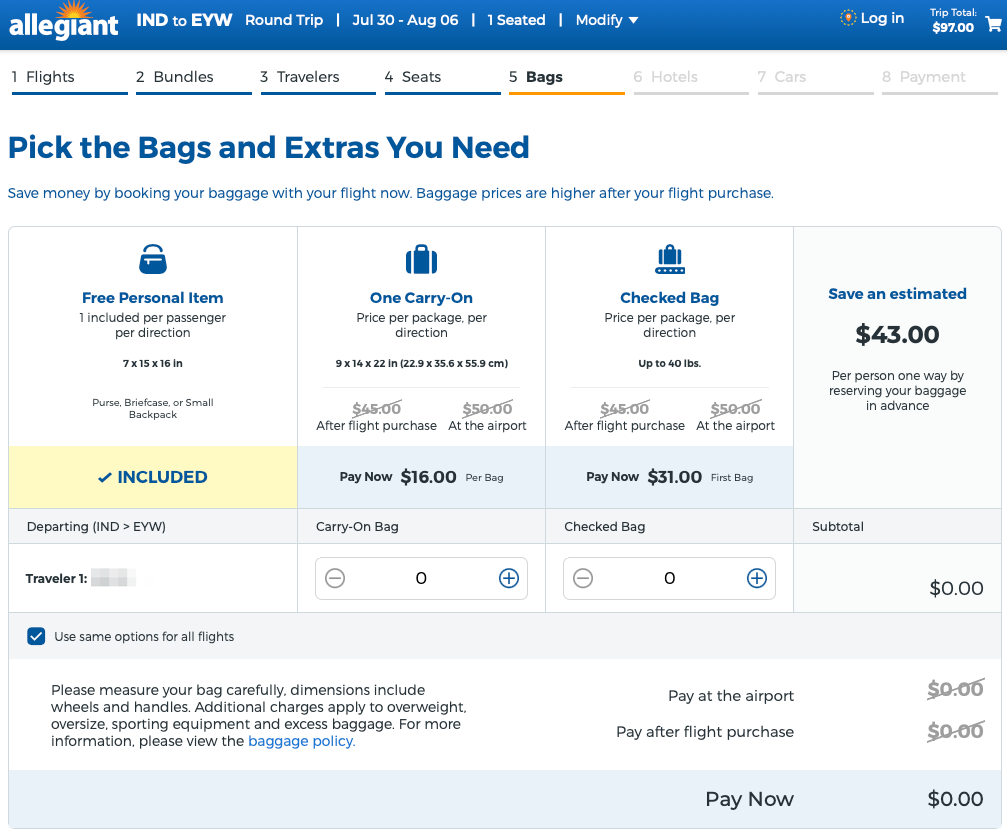Click the Log in user icon
The image size is (1007, 839).
848,18
